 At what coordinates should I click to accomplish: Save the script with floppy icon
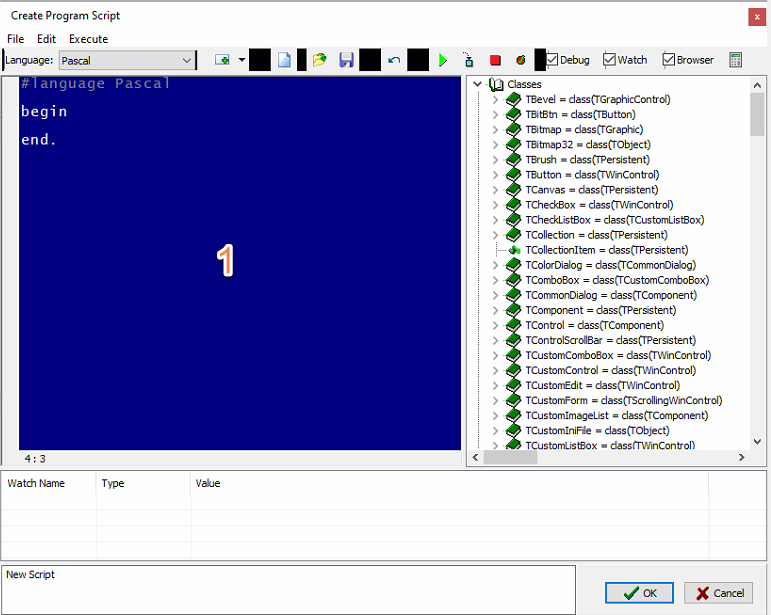(346, 60)
